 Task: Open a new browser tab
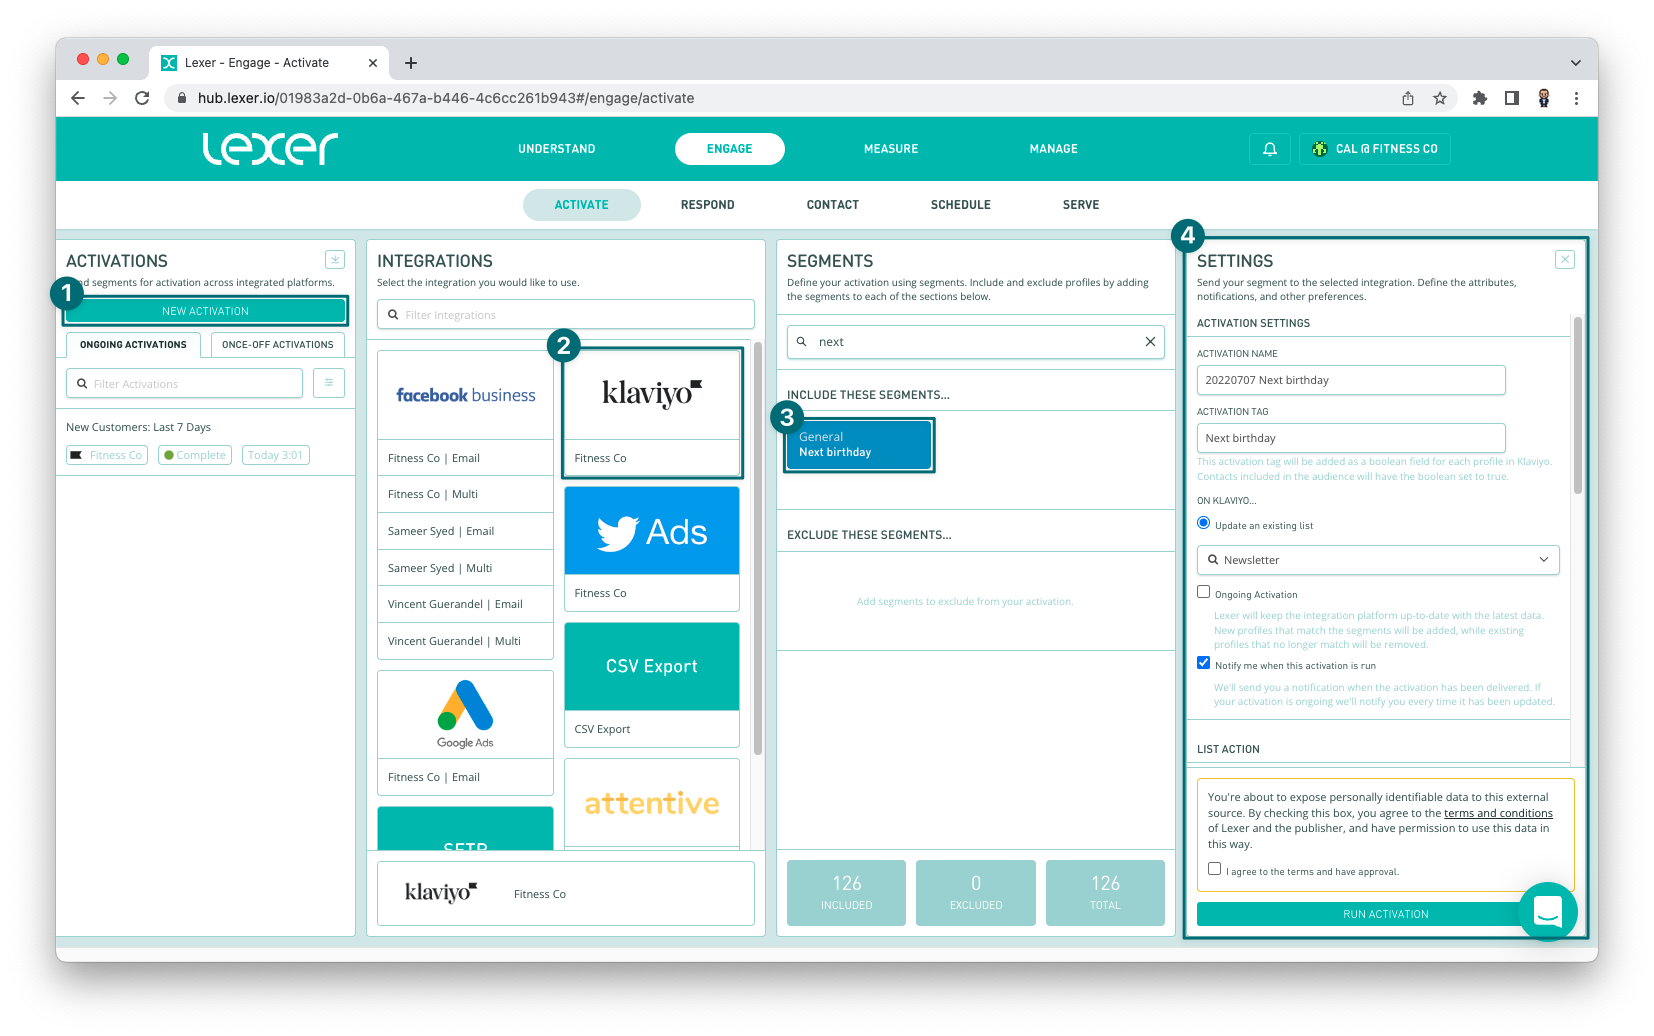pos(411,63)
